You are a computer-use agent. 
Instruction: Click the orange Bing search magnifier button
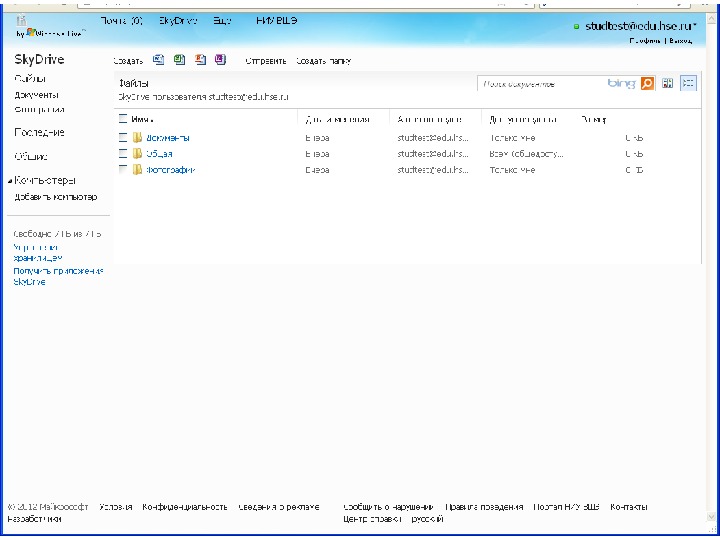(x=647, y=84)
